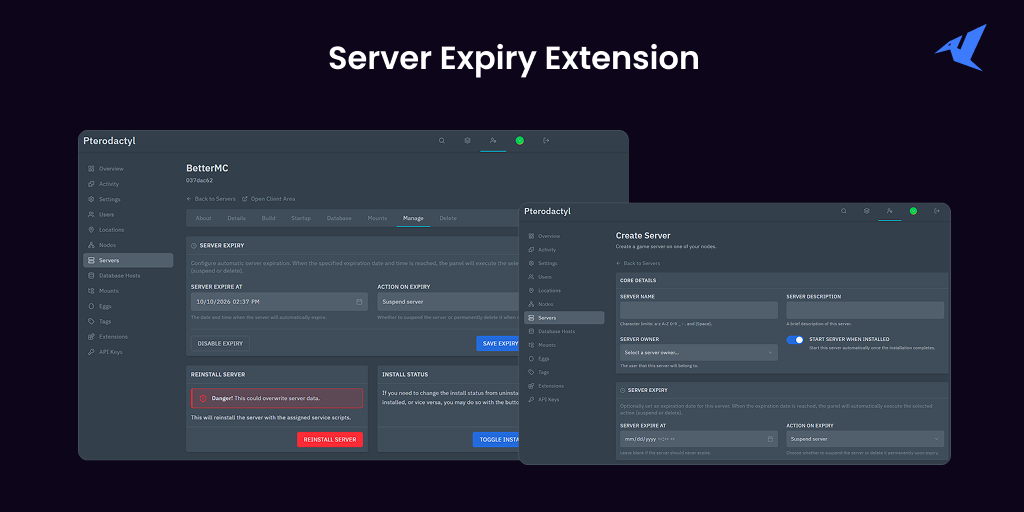Click Server Description input field
Screen dimensions: 1024x512
pyautogui.click(x=865, y=310)
